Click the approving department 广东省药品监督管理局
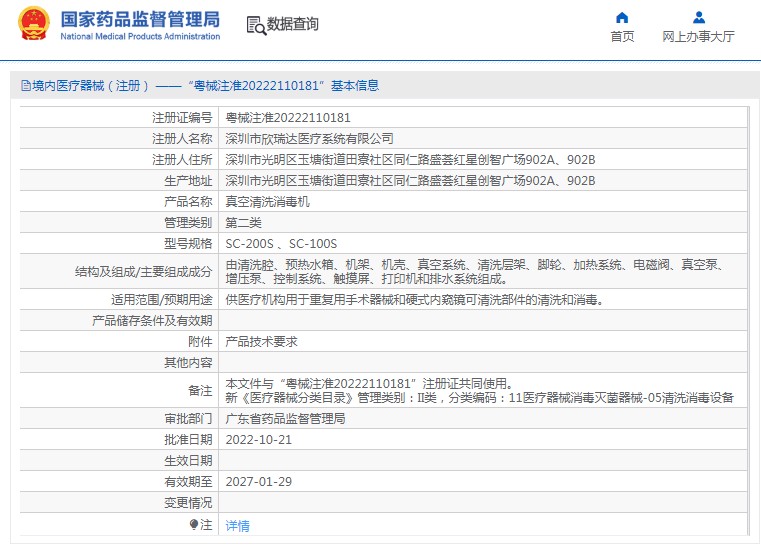The width and height of the screenshot is (761, 552). pos(285,419)
